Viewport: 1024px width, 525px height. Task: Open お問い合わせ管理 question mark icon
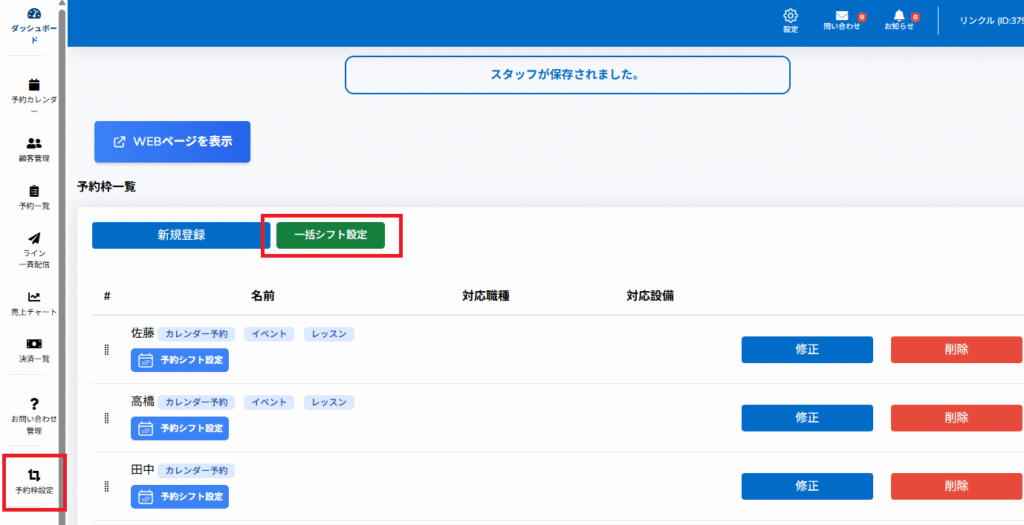pyautogui.click(x=34, y=403)
